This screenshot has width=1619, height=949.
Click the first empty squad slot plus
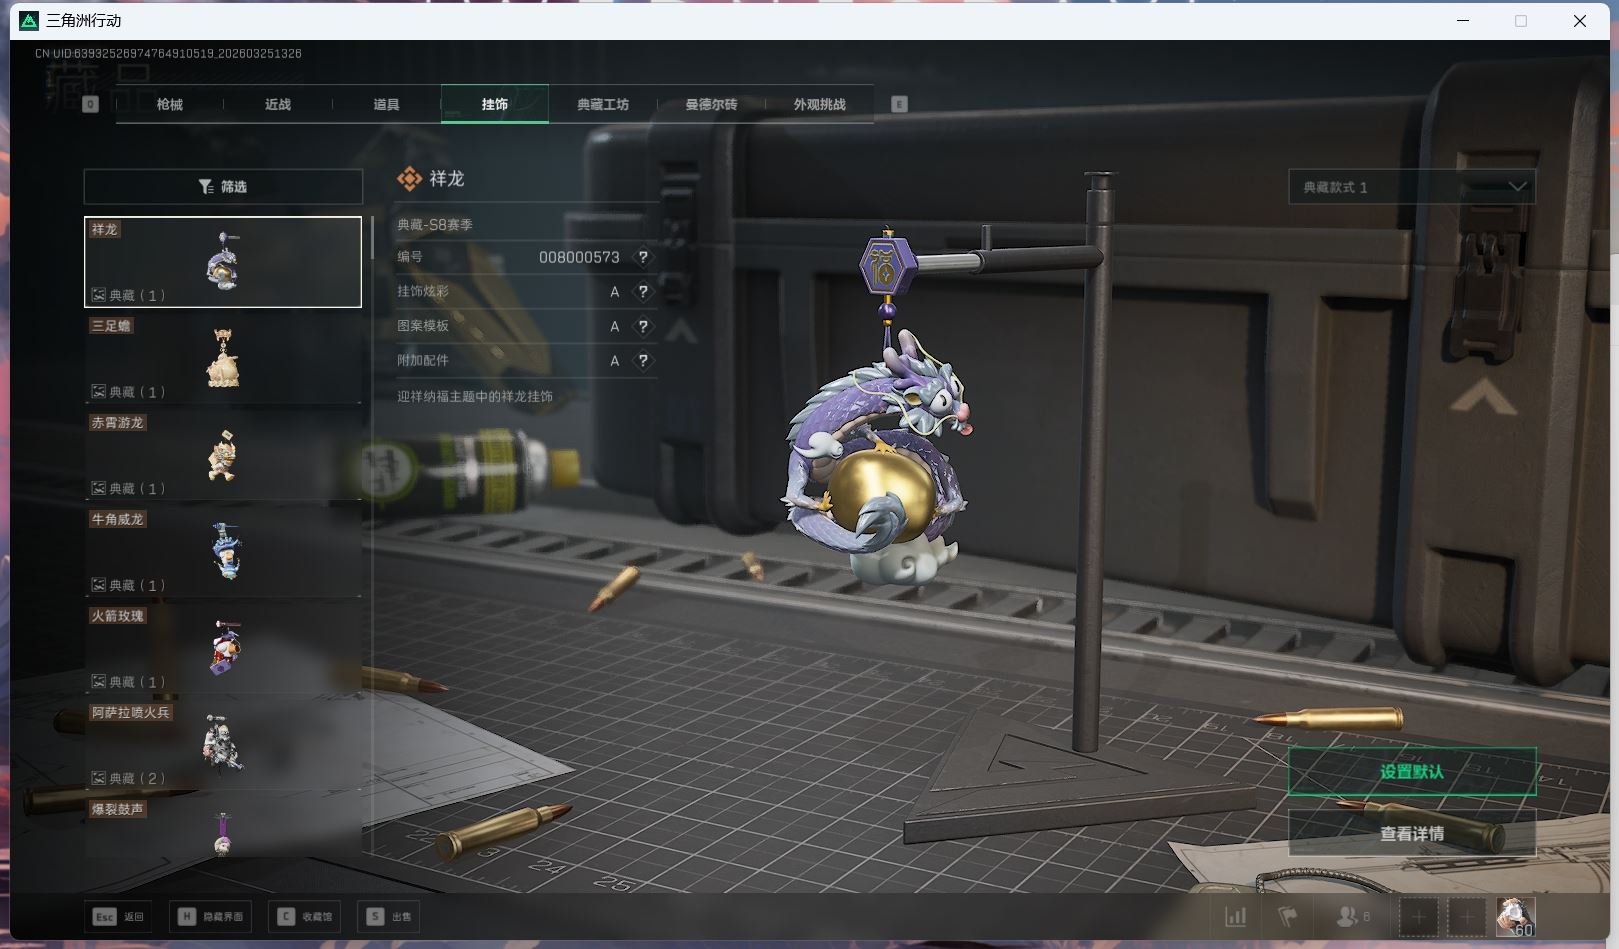pos(1418,916)
